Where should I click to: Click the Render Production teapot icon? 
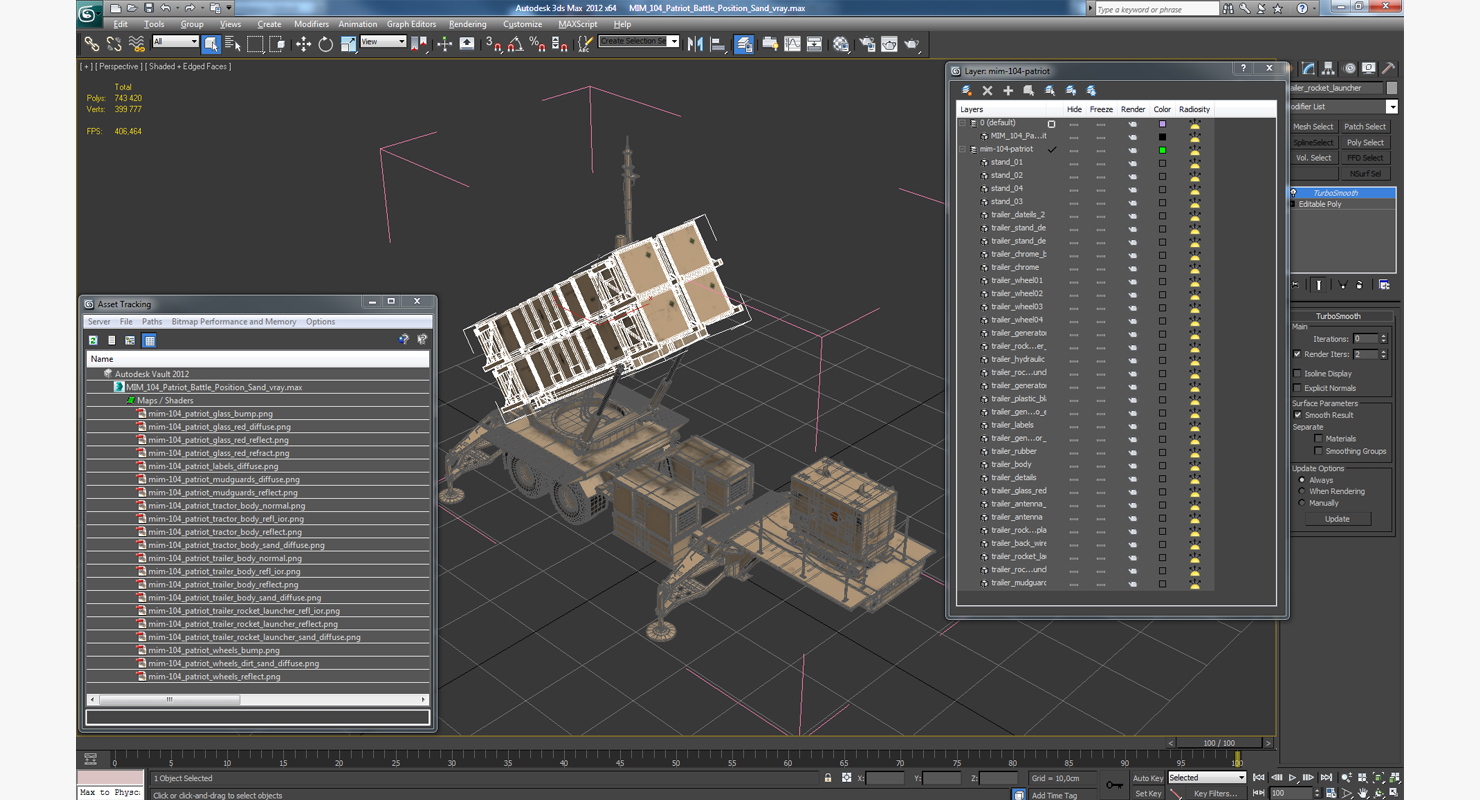click(x=912, y=44)
